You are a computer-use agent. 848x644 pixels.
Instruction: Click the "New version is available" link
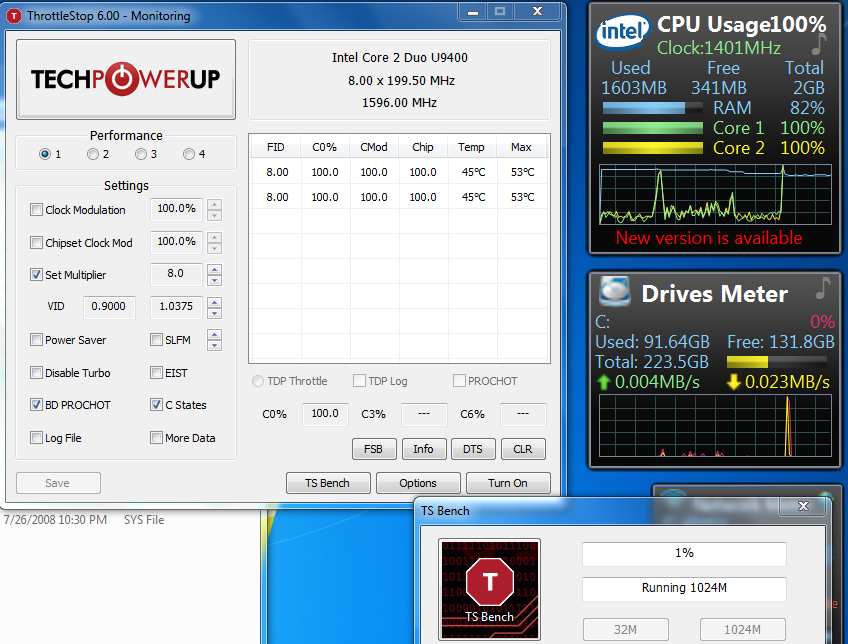pyautogui.click(x=709, y=238)
